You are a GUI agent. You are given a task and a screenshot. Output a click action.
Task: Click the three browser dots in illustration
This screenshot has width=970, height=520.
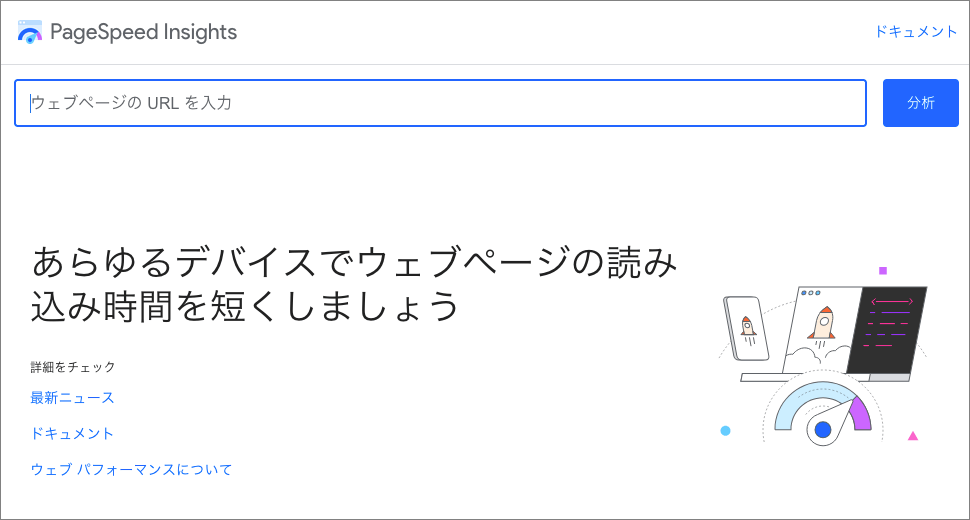tap(810, 292)
